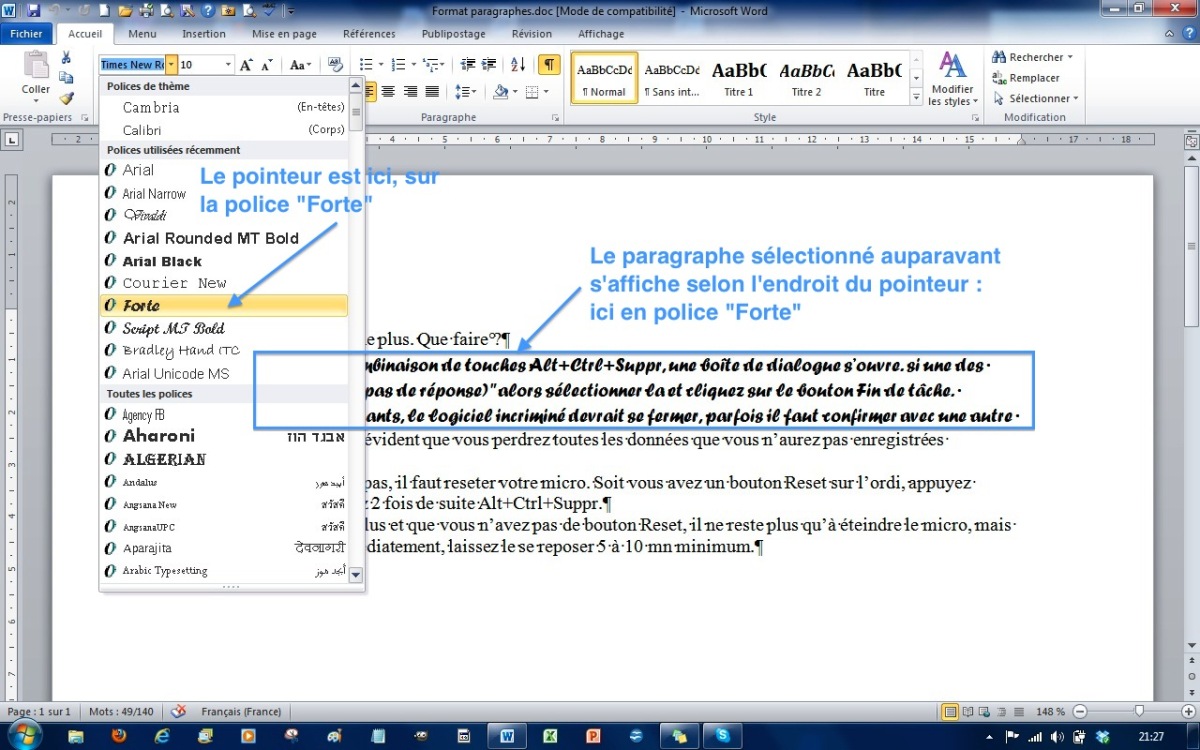
Task: Click the Copy icon in Presse-papiers group
Action: click(x=66, y=78)
